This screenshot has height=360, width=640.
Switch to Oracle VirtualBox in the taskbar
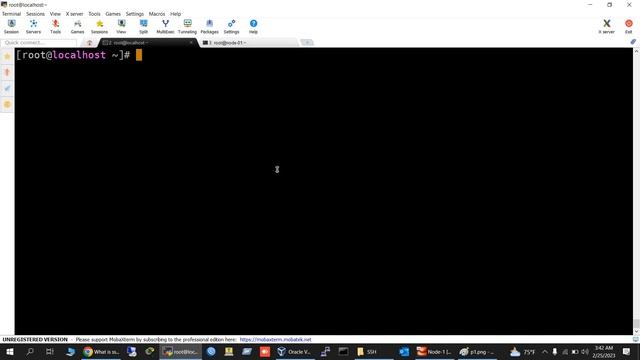coord(294,351)
